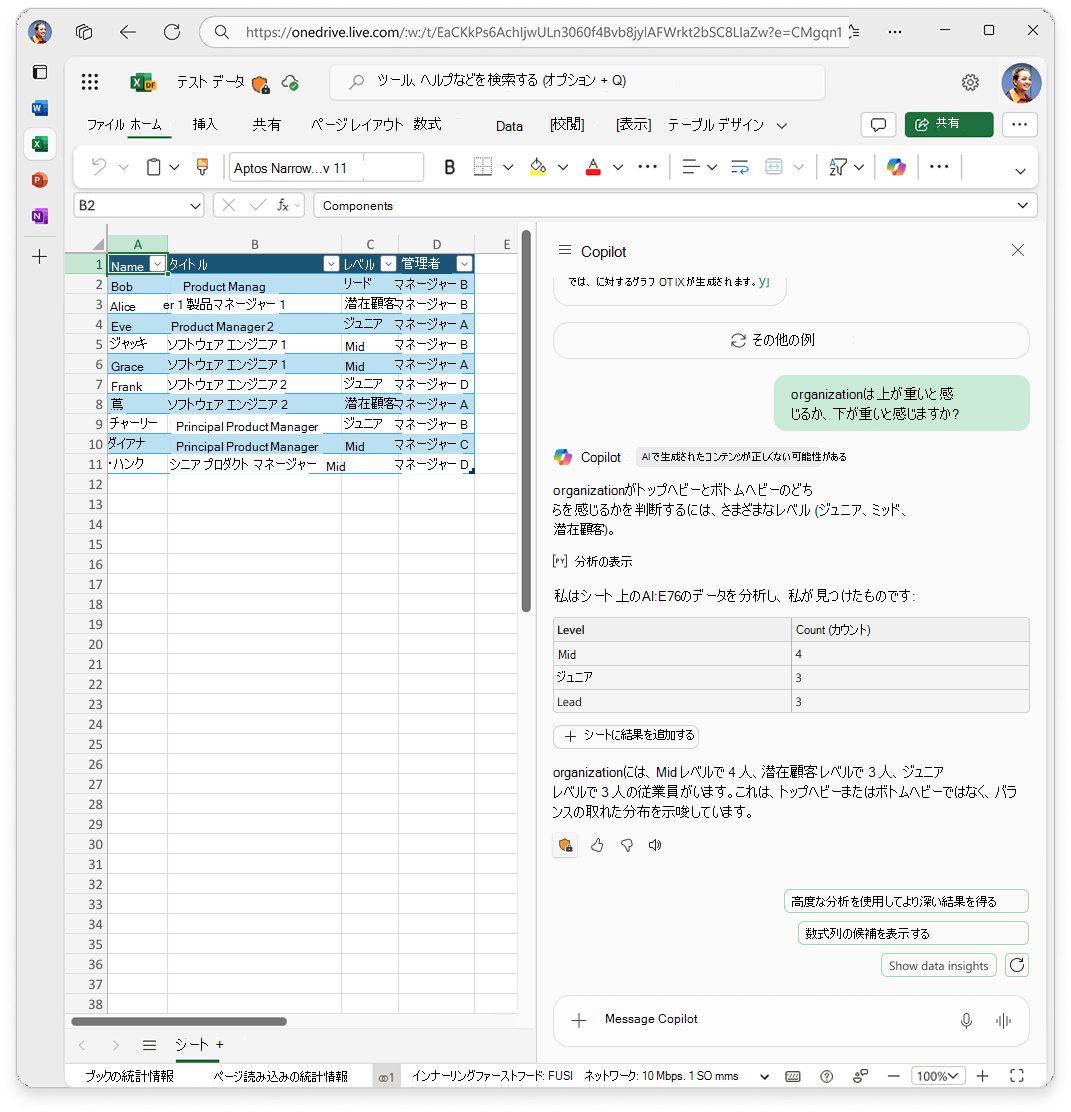Screen dimensions: 1071x1112
Task: Go back in the browser
Action: [128, 32]
